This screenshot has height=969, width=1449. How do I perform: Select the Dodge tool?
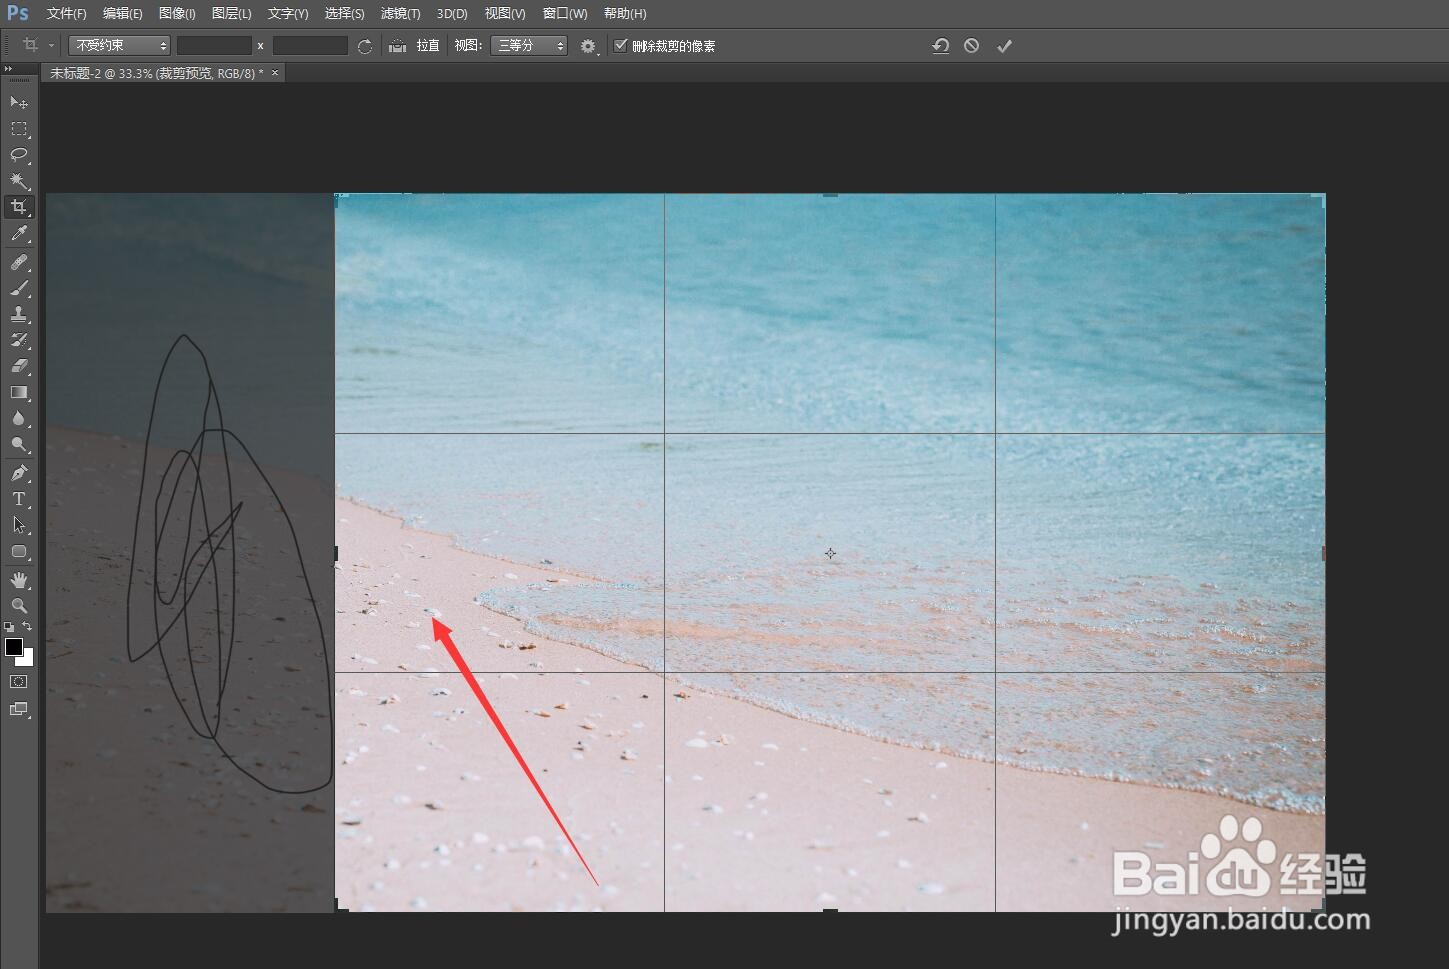tap(18, 444)
